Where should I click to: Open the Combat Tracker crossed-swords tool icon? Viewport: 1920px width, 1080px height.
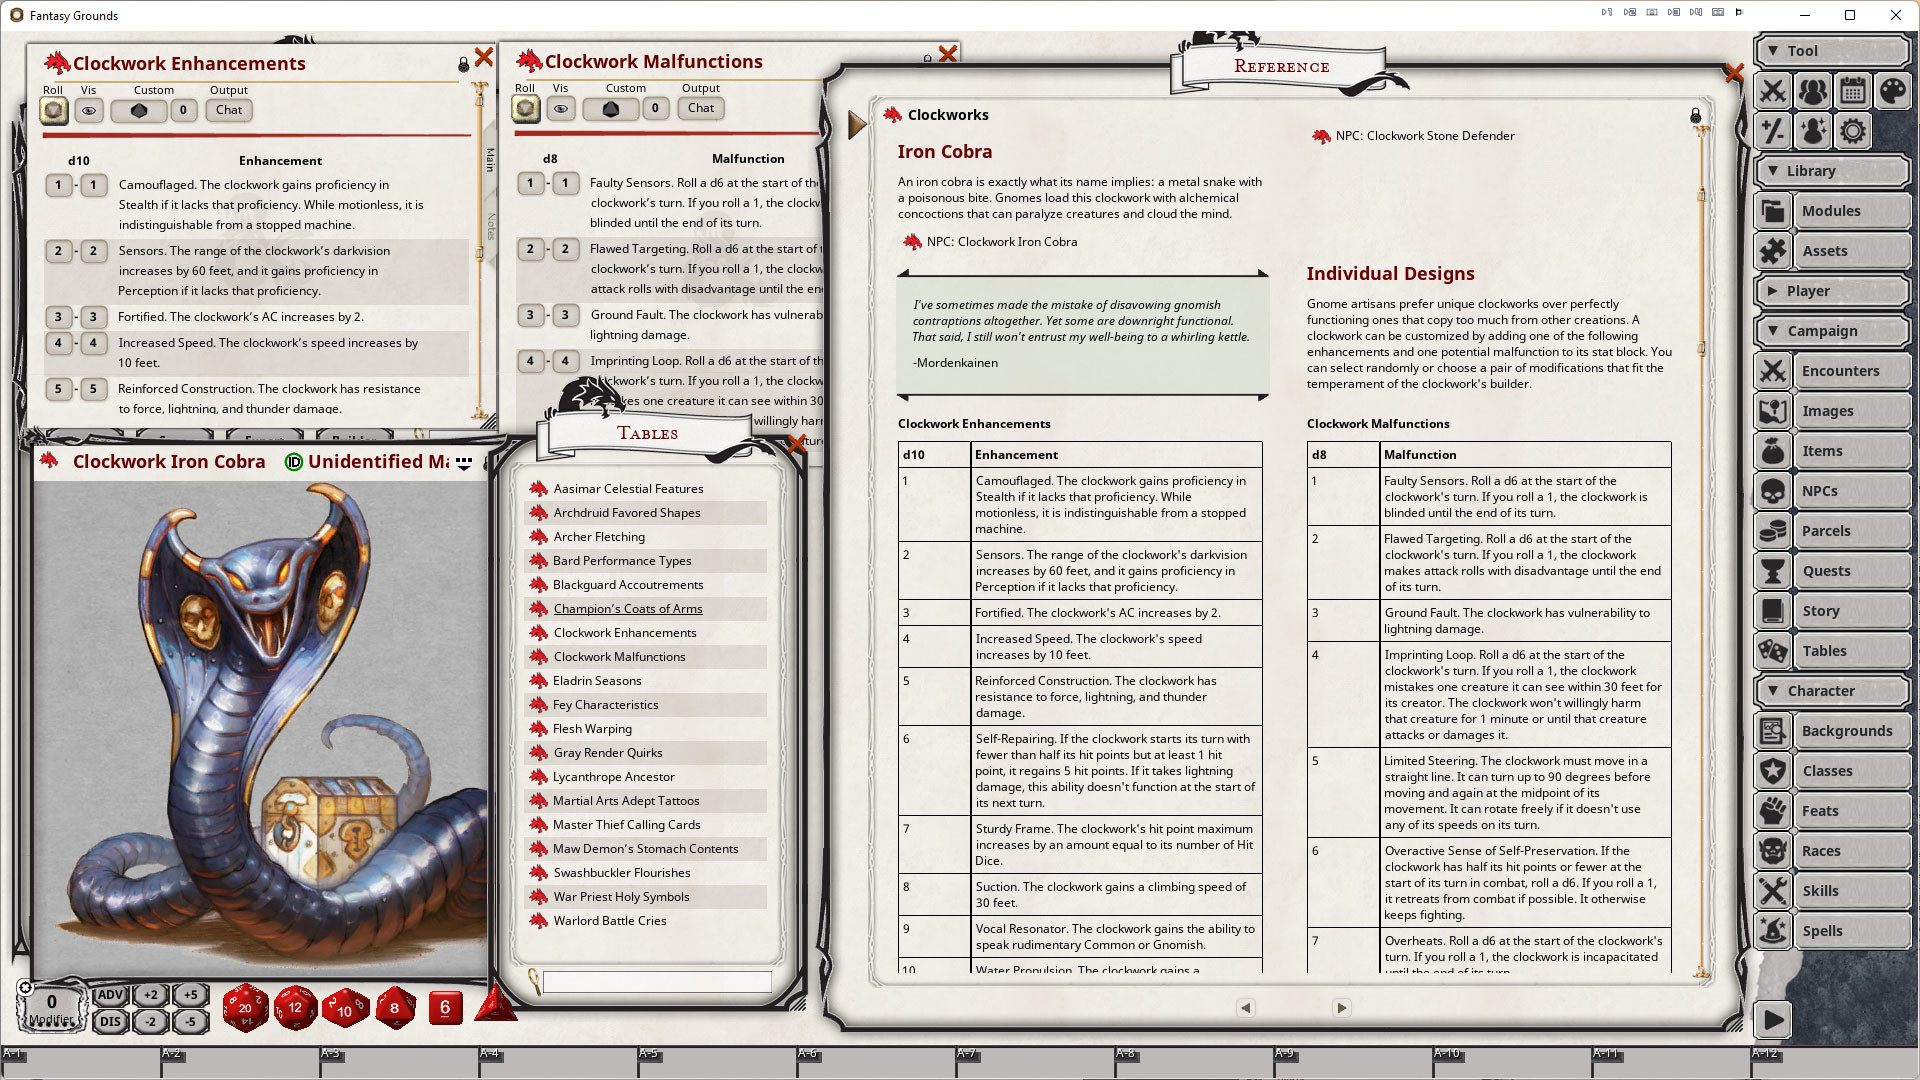tap(1772, 91)
